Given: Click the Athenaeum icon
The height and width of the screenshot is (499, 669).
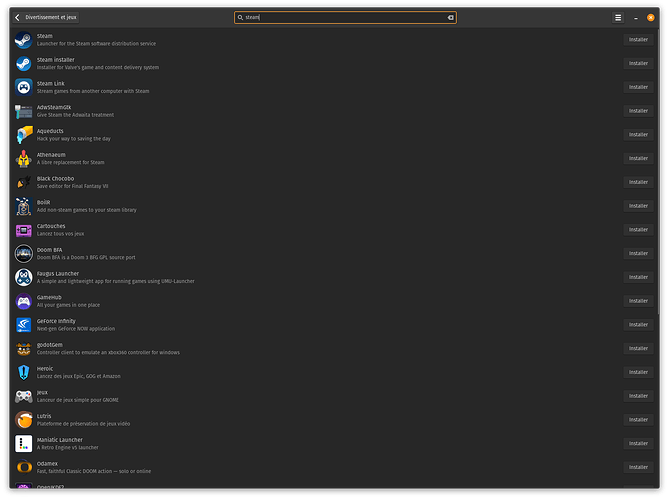Looking at the screenshot, I should (x=23, y=158).
